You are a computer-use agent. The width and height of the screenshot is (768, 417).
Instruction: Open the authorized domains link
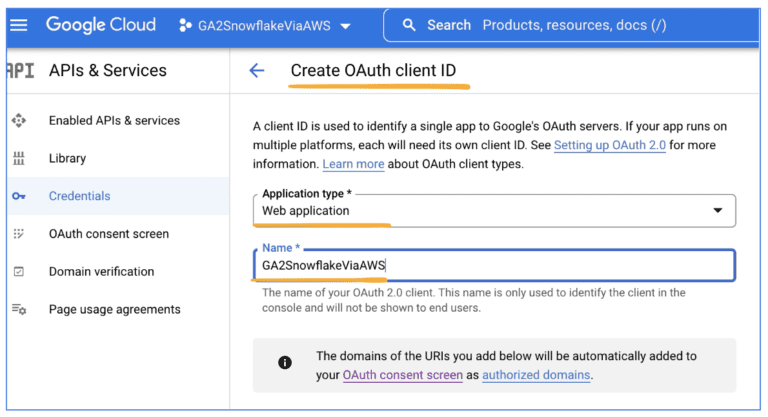[536, 375]
